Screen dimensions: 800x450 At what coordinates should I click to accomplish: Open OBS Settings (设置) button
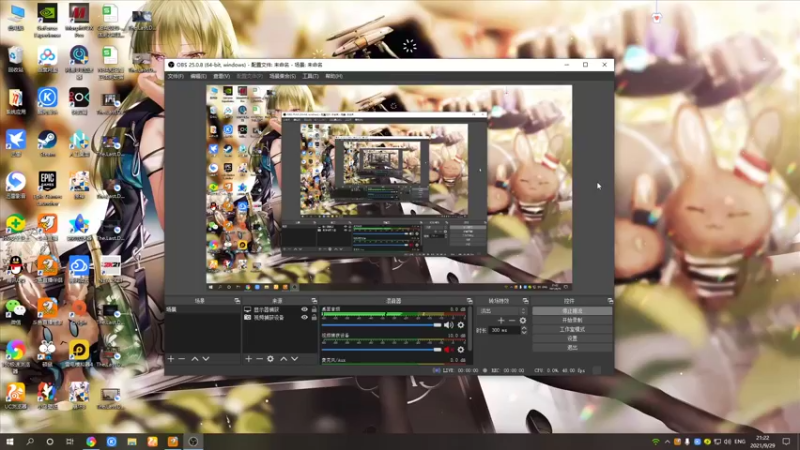(x=572, y=338)
